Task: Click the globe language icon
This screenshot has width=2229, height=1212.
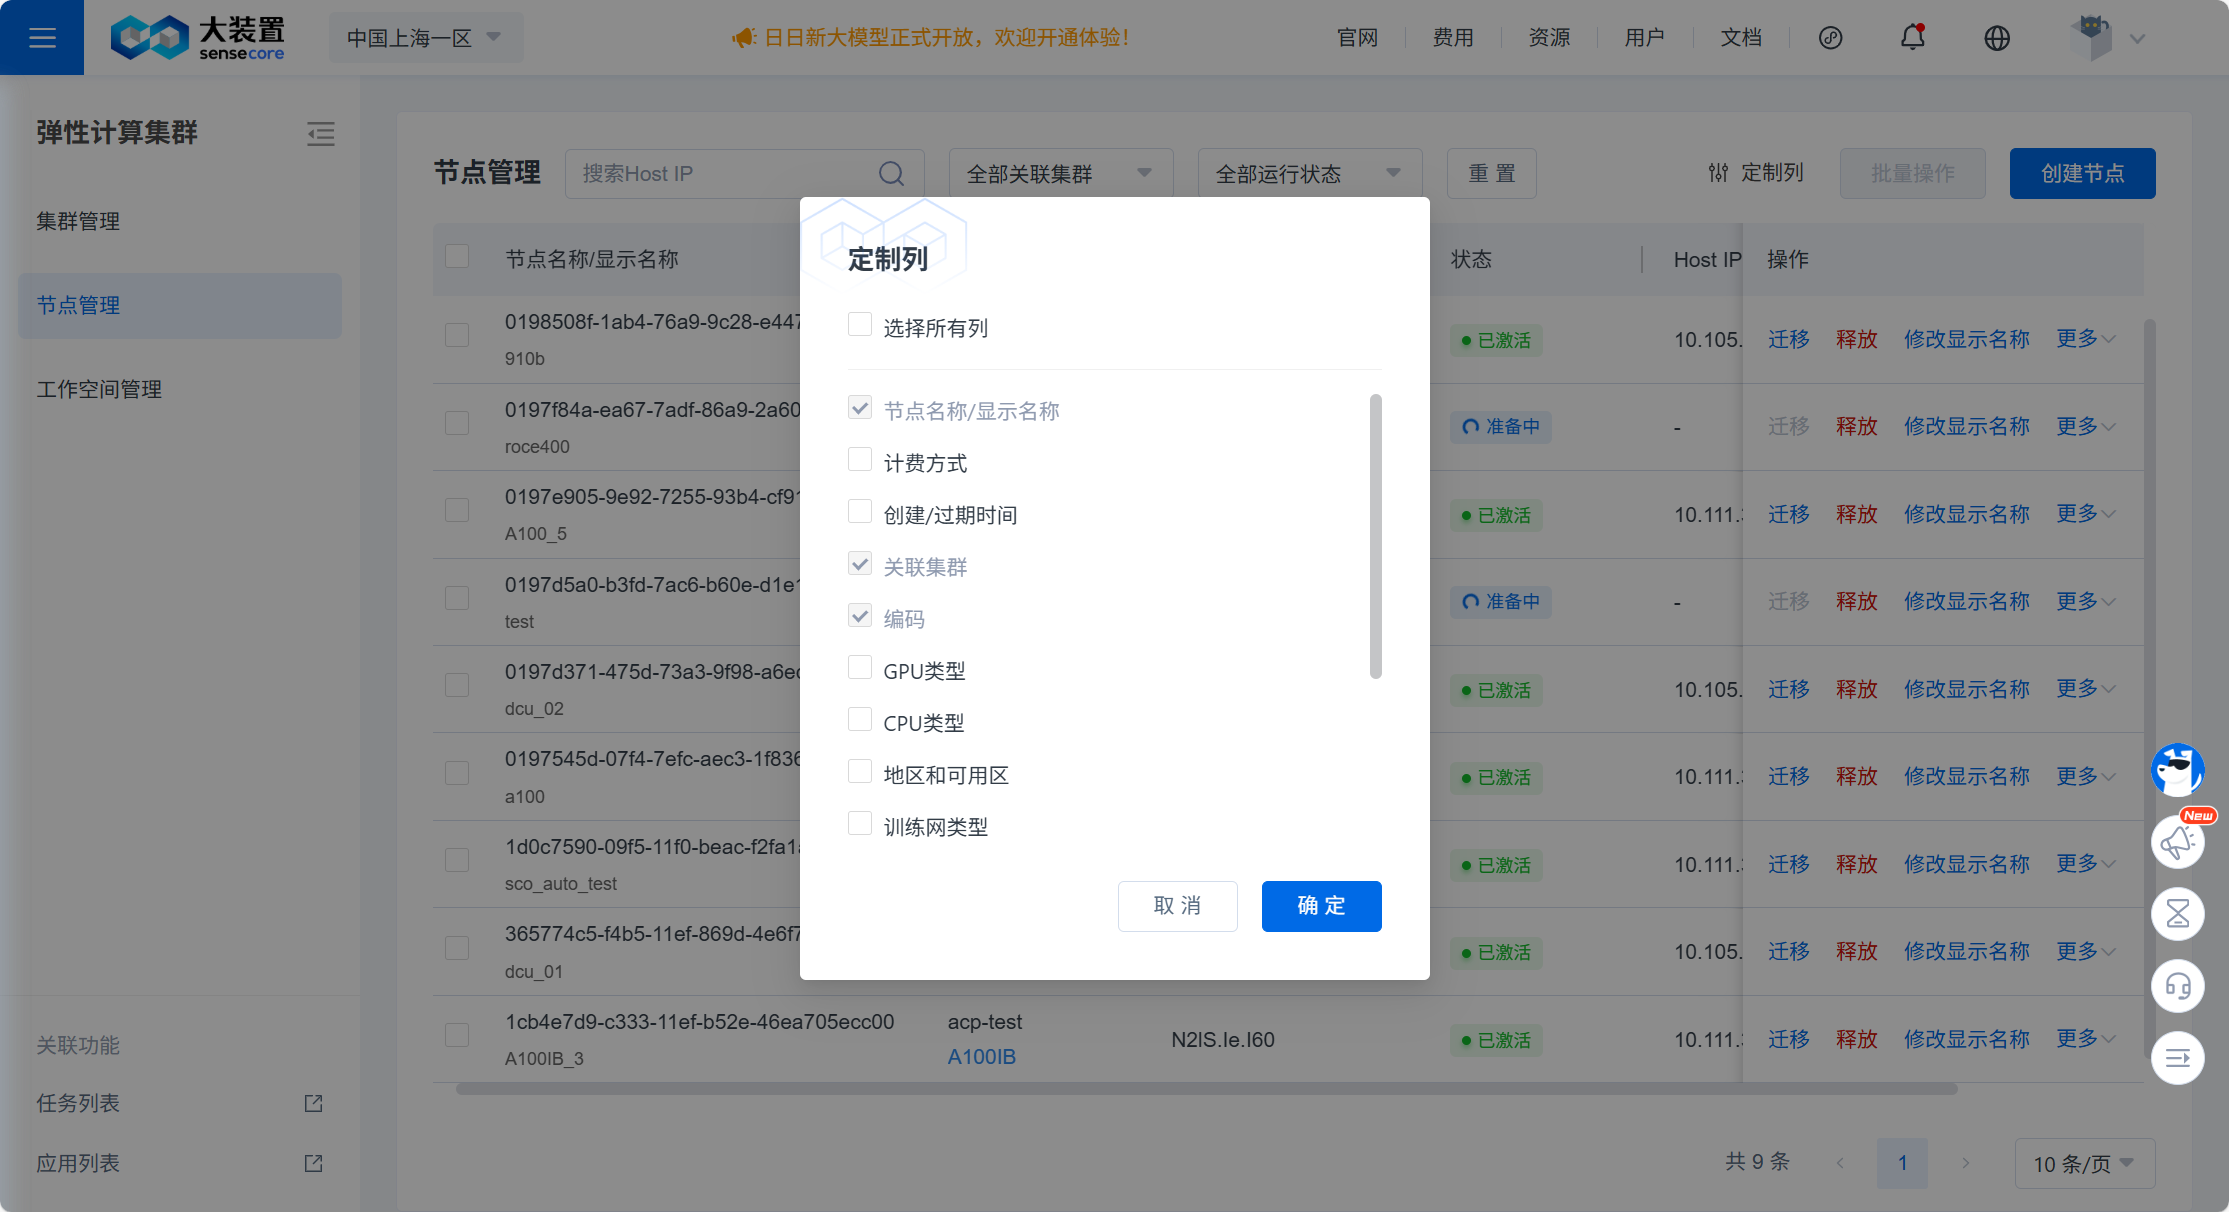Action: coord(1996,38)
